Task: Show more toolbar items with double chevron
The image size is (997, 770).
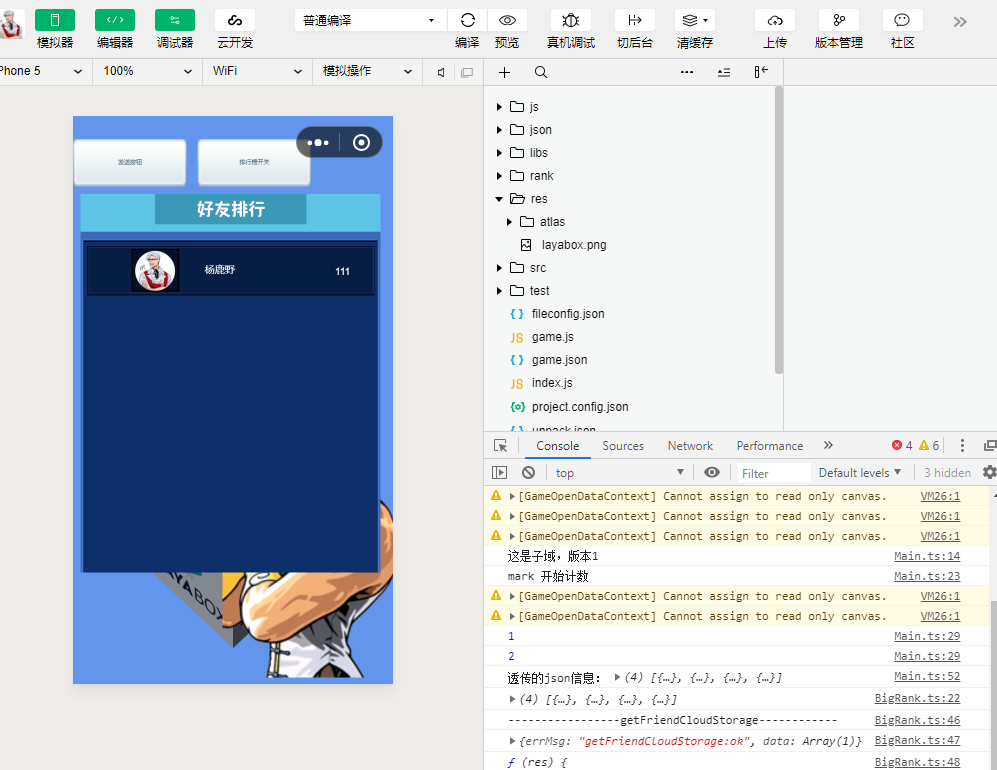Action: [960, 22]
